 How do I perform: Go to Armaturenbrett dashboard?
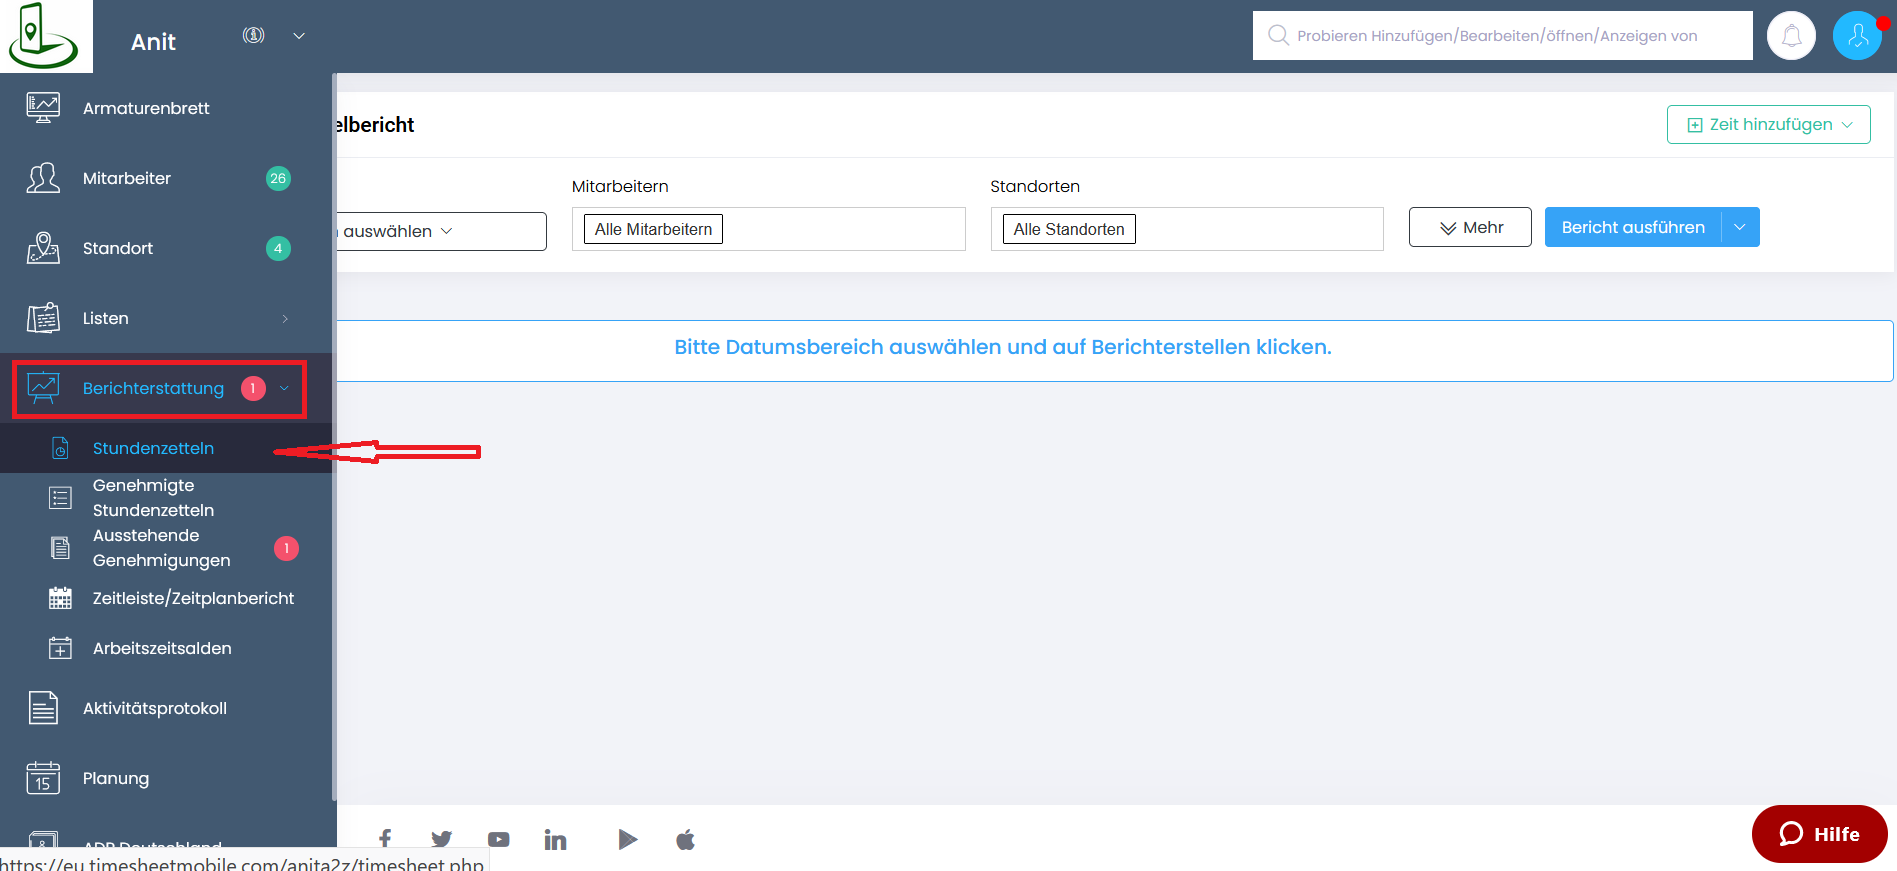click(x=146, y=108)
